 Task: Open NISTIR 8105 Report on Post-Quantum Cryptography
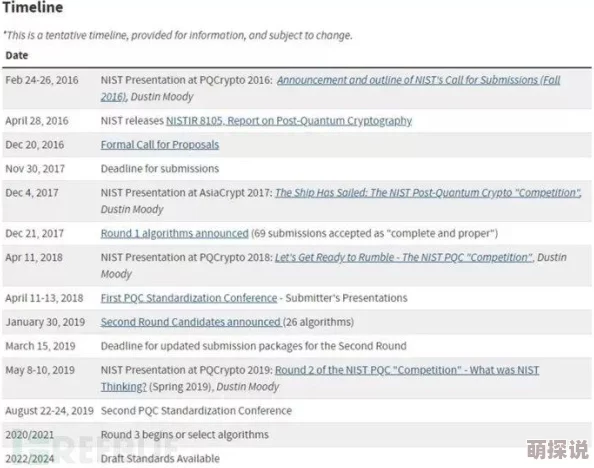289,121
